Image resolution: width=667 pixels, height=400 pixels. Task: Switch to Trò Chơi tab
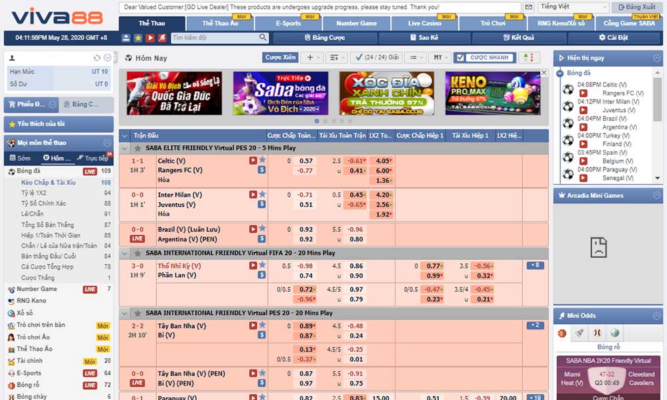click(493, 23)
